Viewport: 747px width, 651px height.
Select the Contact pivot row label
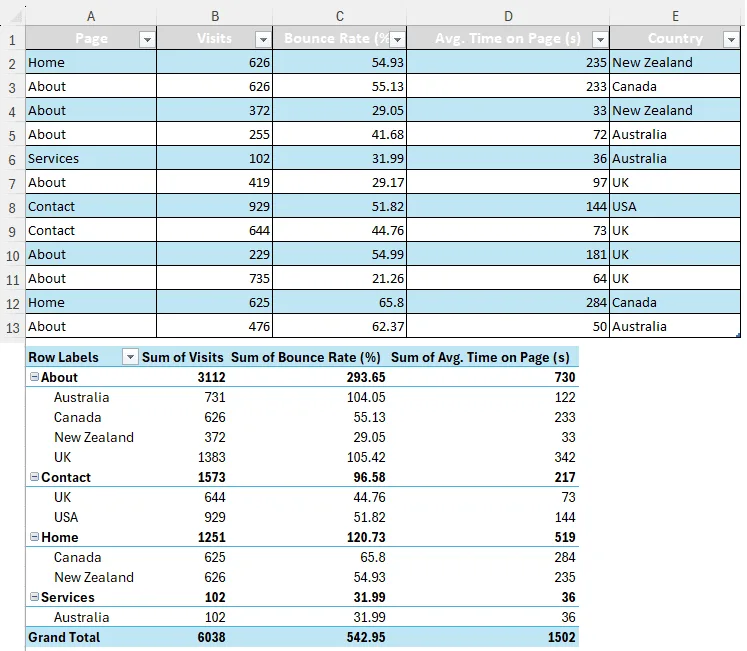(66, 477)
